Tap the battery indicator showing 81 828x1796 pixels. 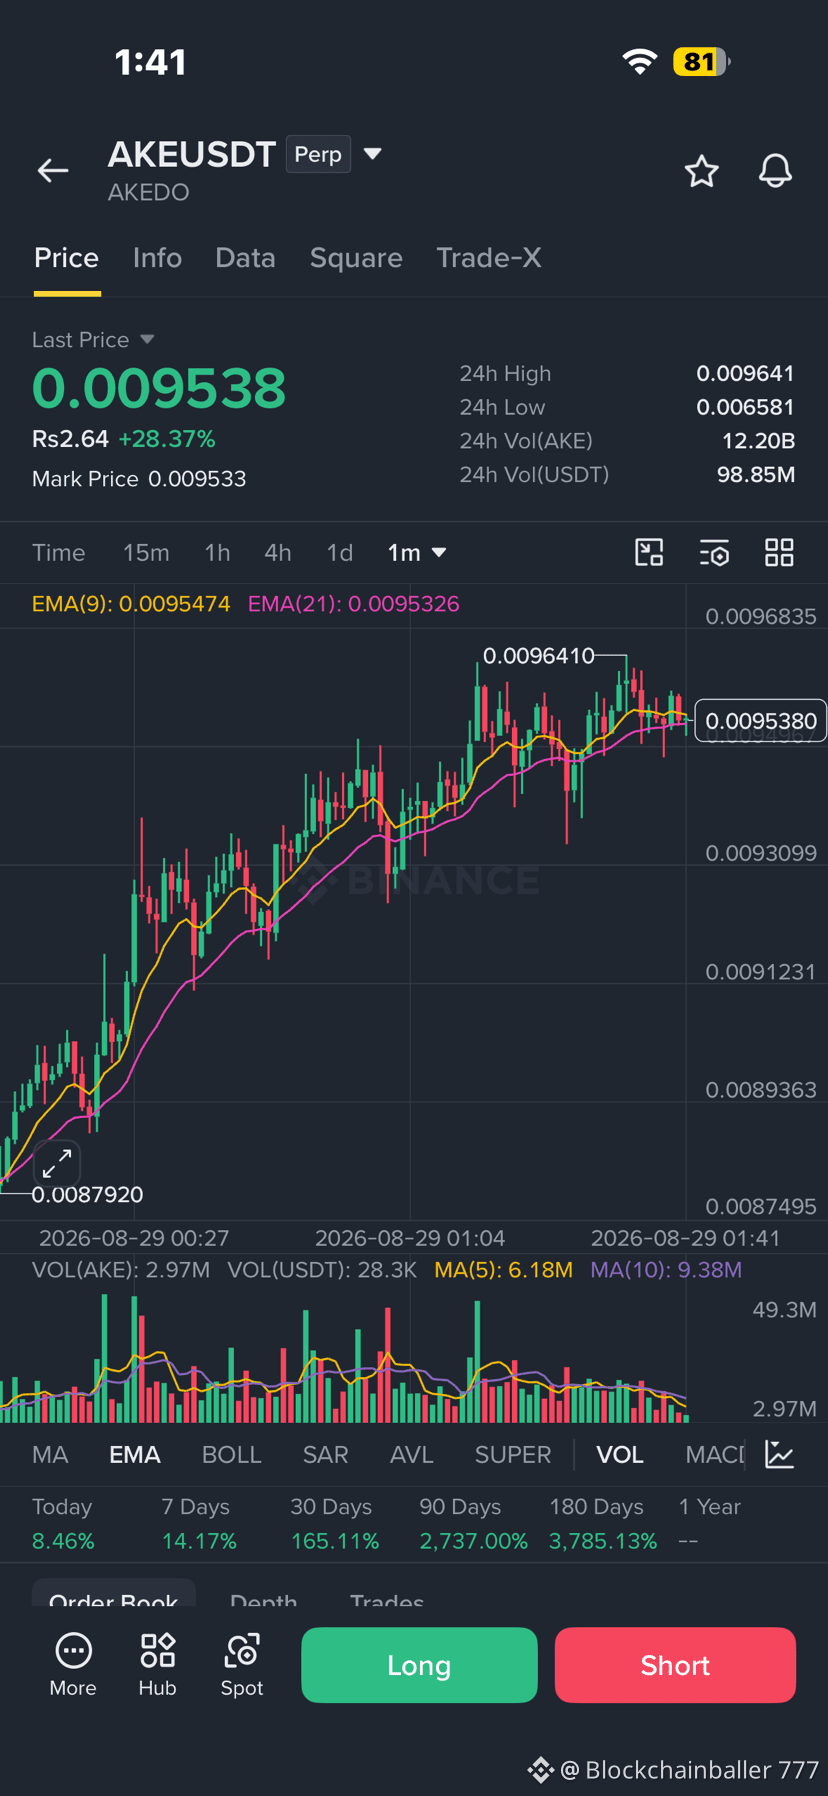[701, 62]
